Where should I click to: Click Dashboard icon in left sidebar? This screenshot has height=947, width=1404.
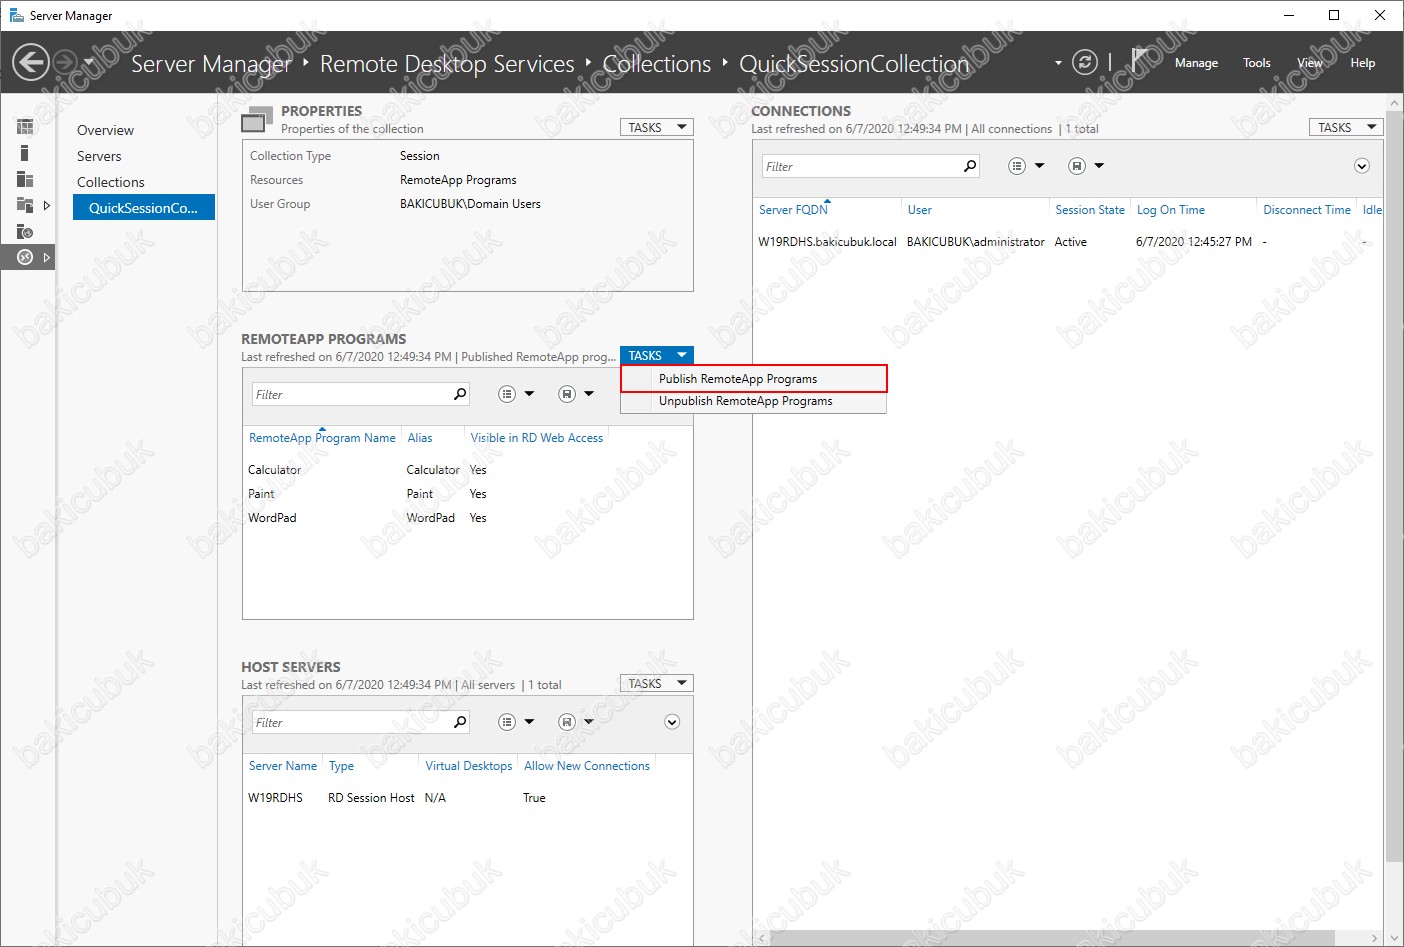(x=25, y=126)
